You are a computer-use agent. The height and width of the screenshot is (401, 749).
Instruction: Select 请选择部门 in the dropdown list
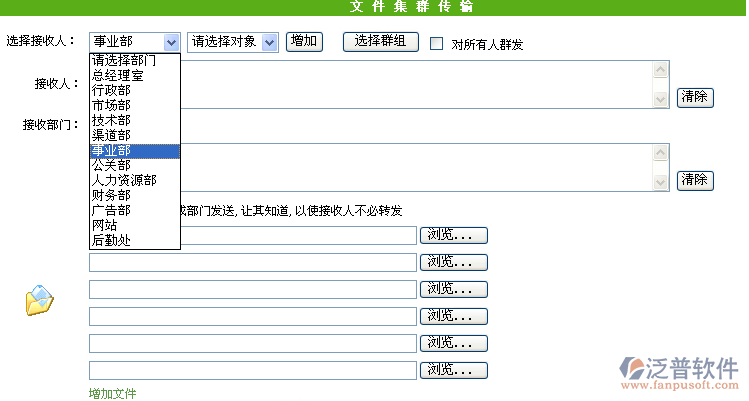[135, 60]
